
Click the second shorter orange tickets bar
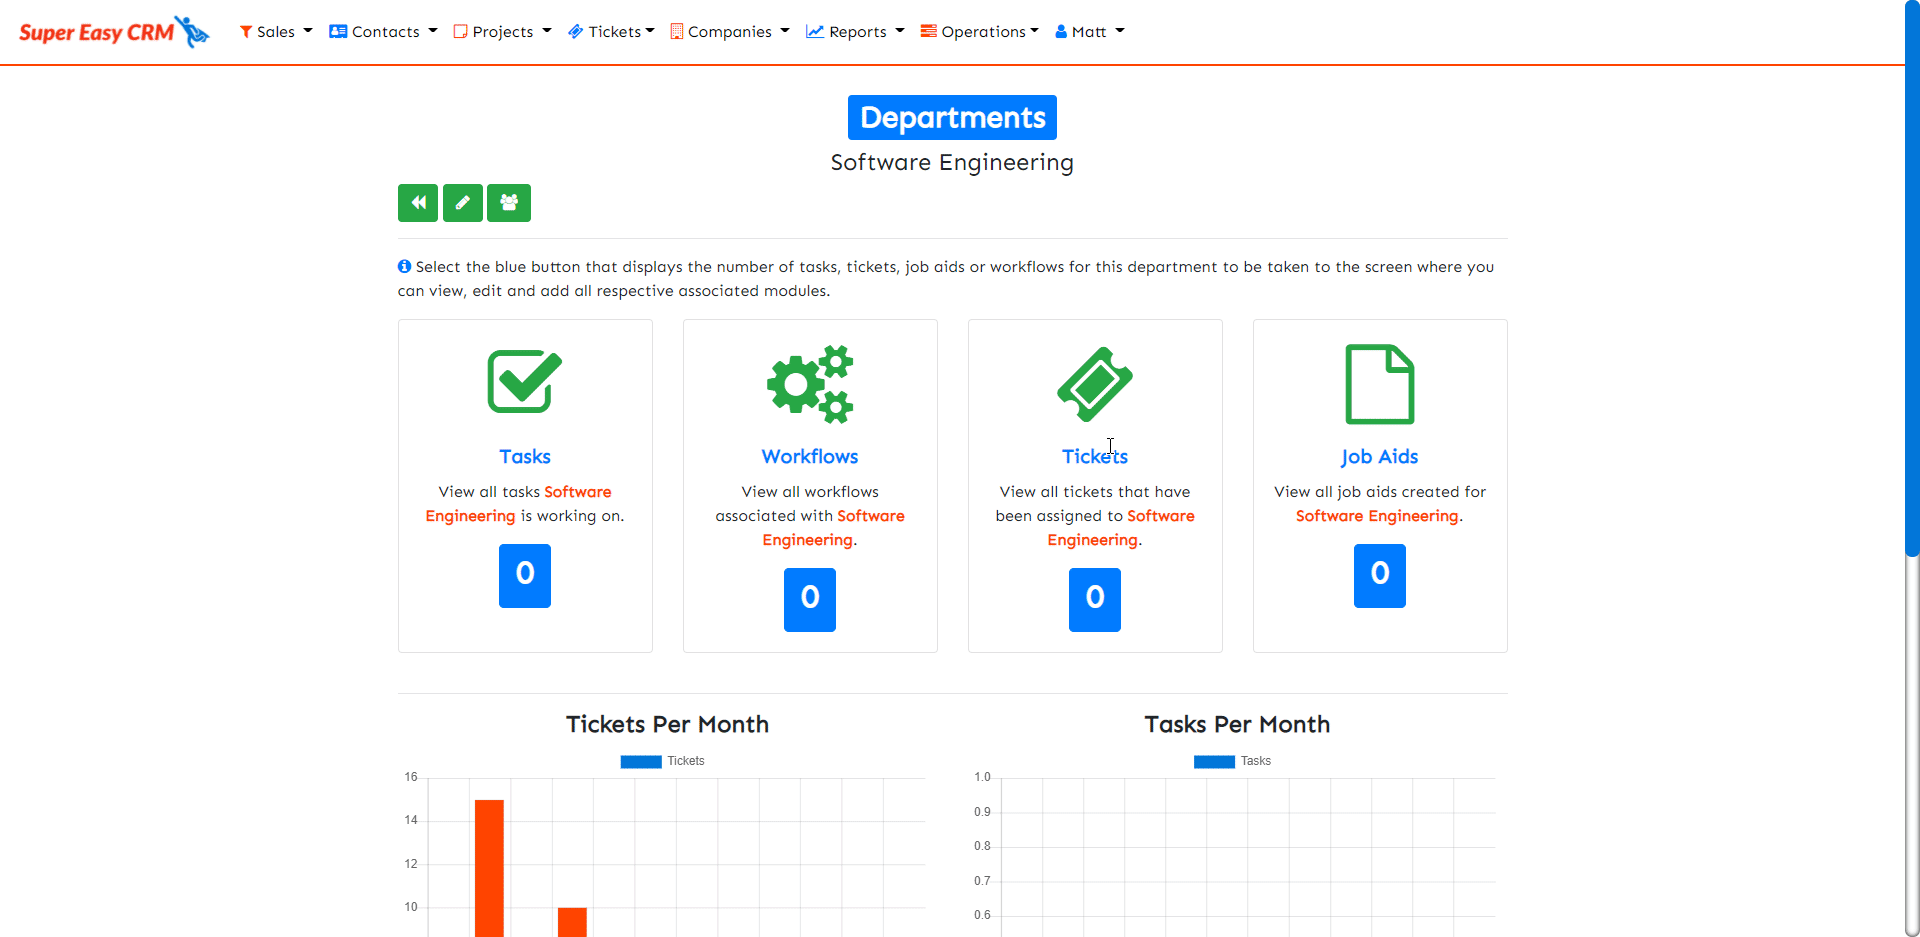point(572,922)
